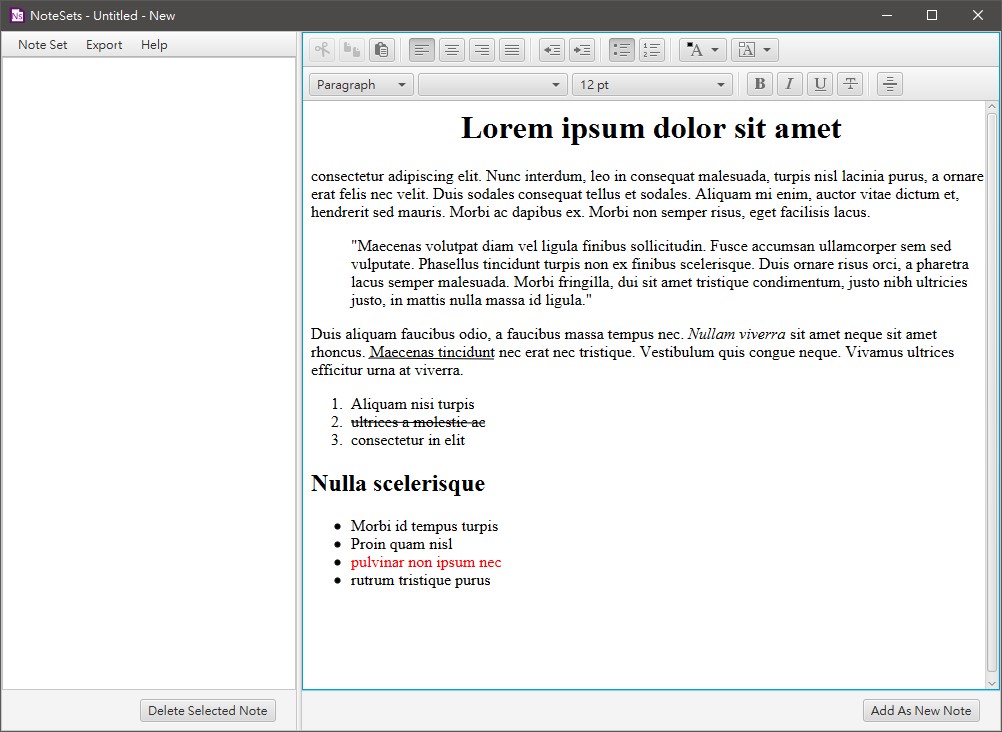Align text to the right
Viewport: 1002px width, 732px height.
[x=482, y=50]
